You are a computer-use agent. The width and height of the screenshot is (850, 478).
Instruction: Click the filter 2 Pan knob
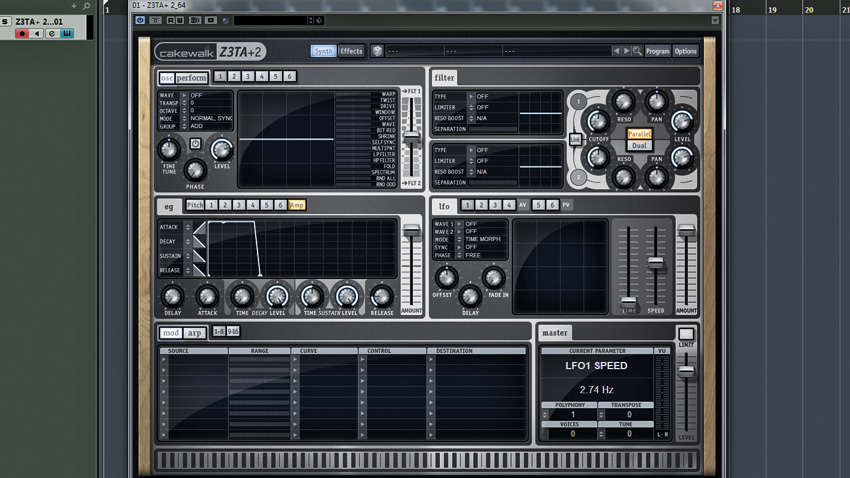656,177
